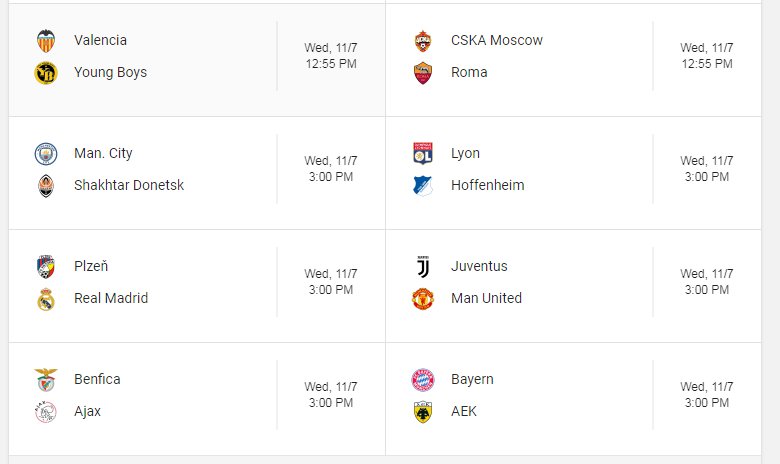Open the Real Madrid team name
Screen dimensions: 780x464
click(111, 298)
